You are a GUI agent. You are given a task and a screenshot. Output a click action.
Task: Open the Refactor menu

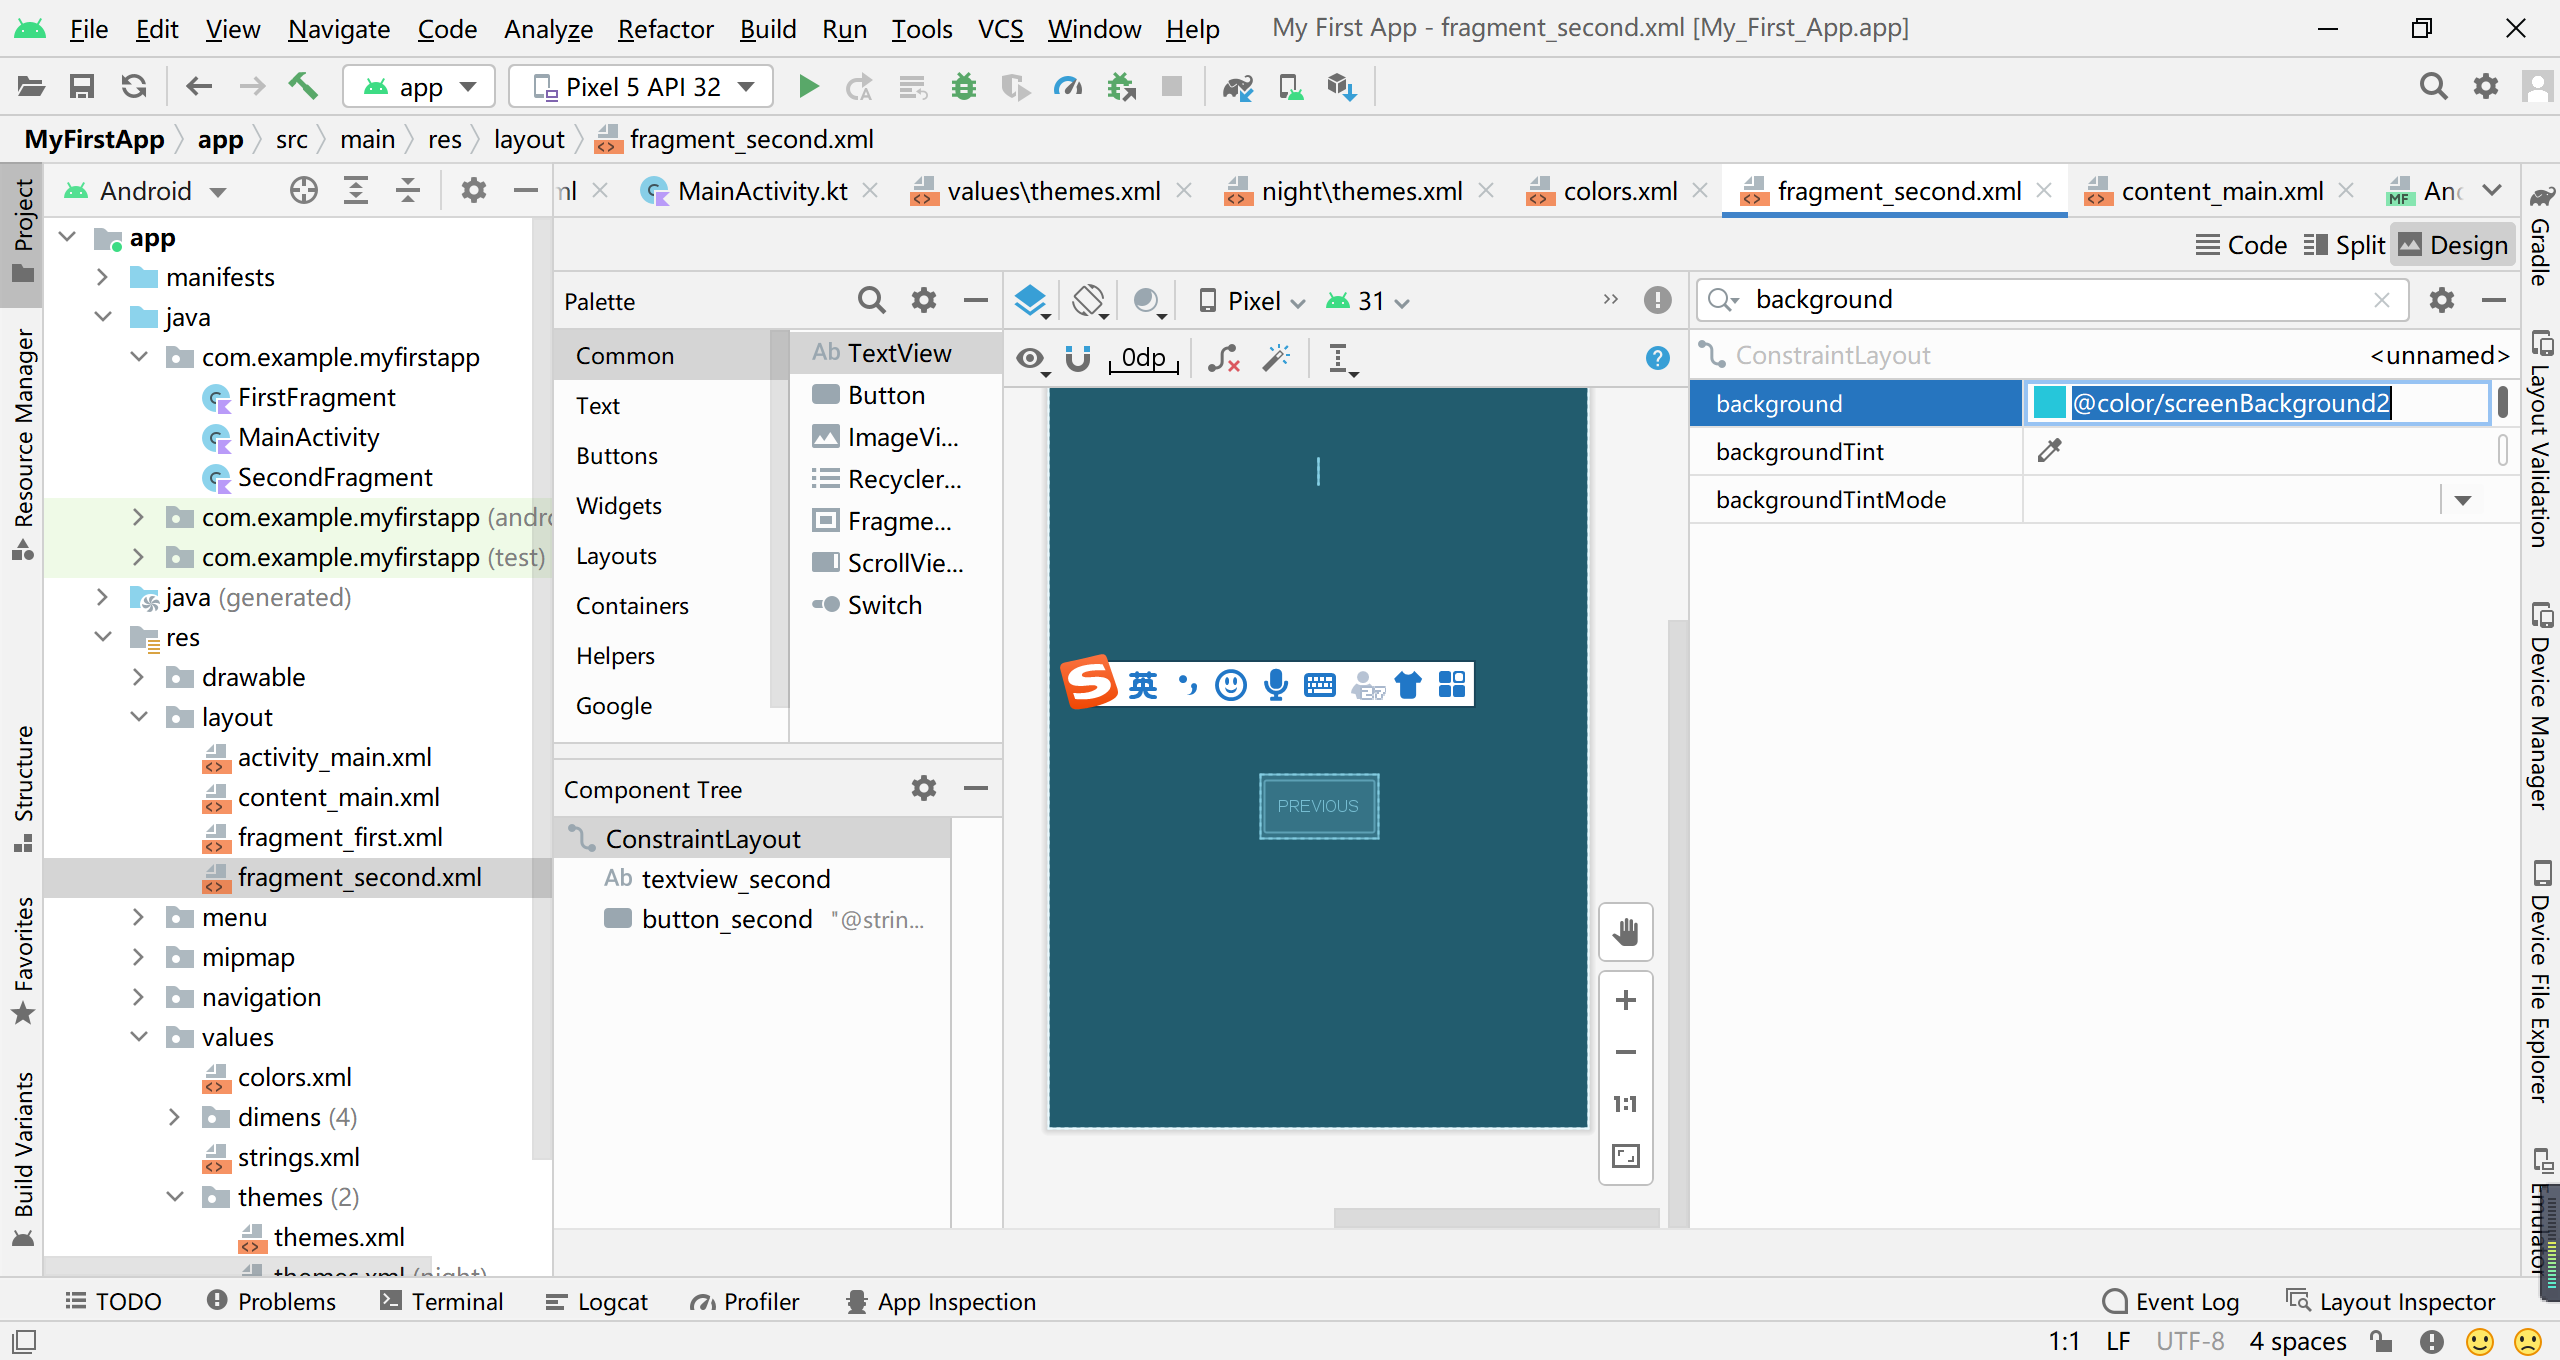coord(665,29)
